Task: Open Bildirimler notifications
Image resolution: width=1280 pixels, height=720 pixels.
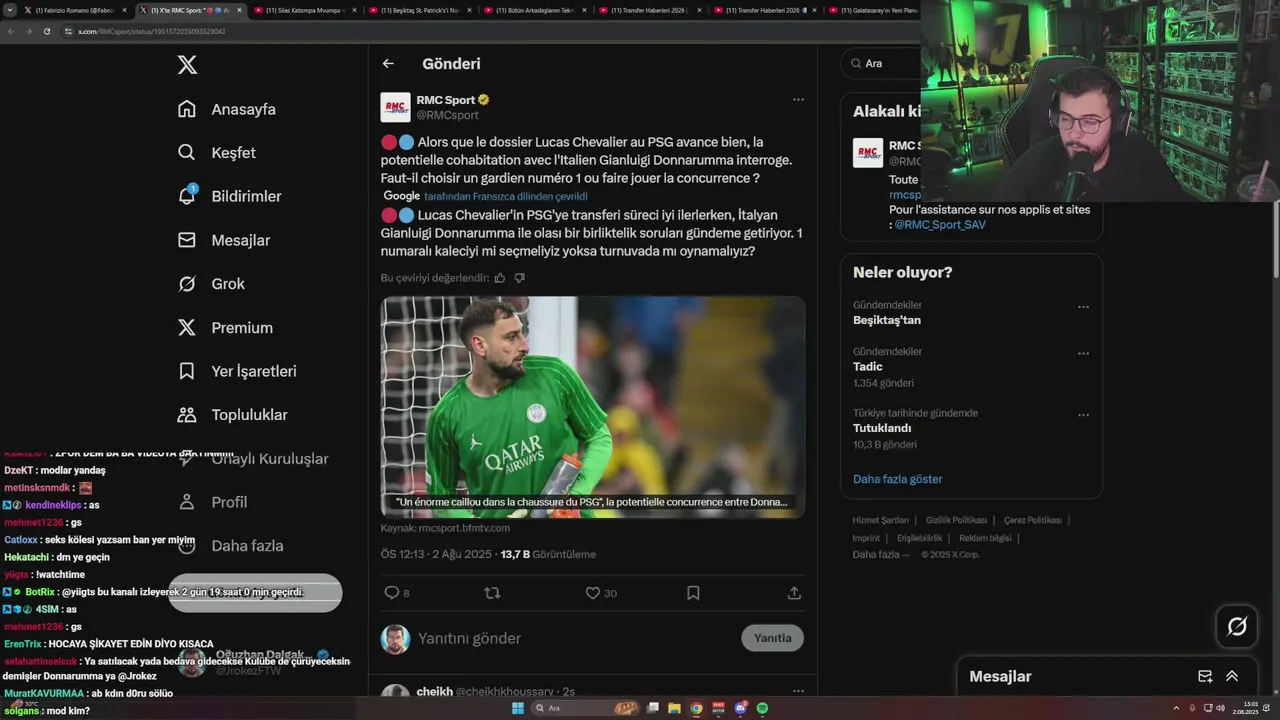Action: pyautogui.click(x=229, y=196)
